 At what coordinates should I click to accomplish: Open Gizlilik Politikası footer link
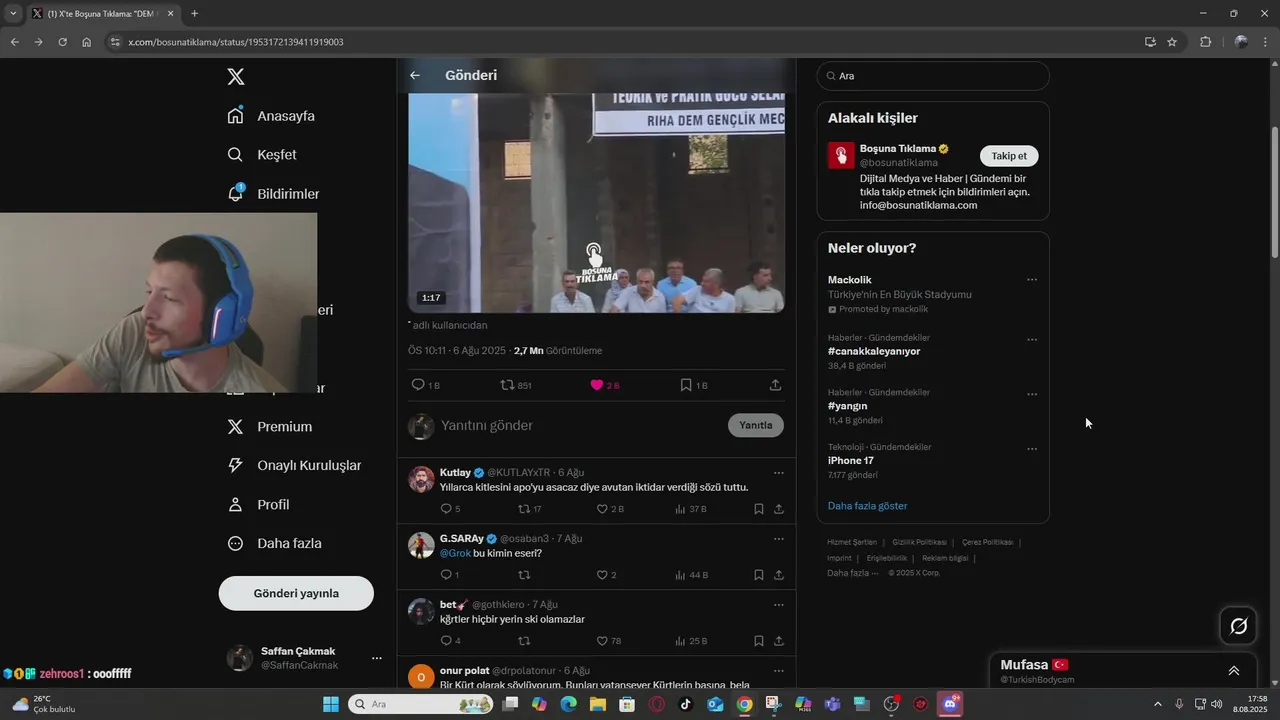pos(919,542)
